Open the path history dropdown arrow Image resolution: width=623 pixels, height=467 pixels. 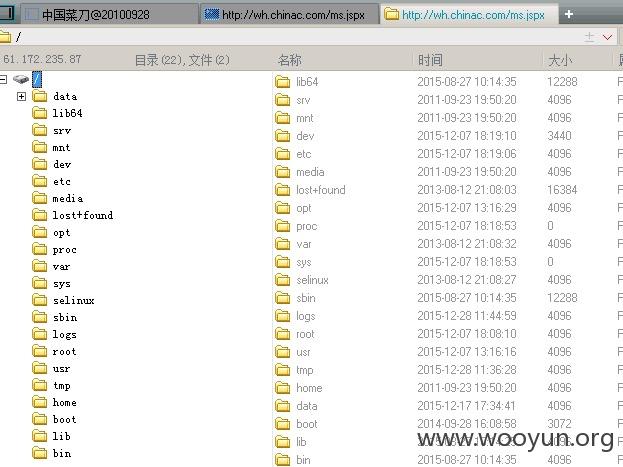tap(608, 37)
